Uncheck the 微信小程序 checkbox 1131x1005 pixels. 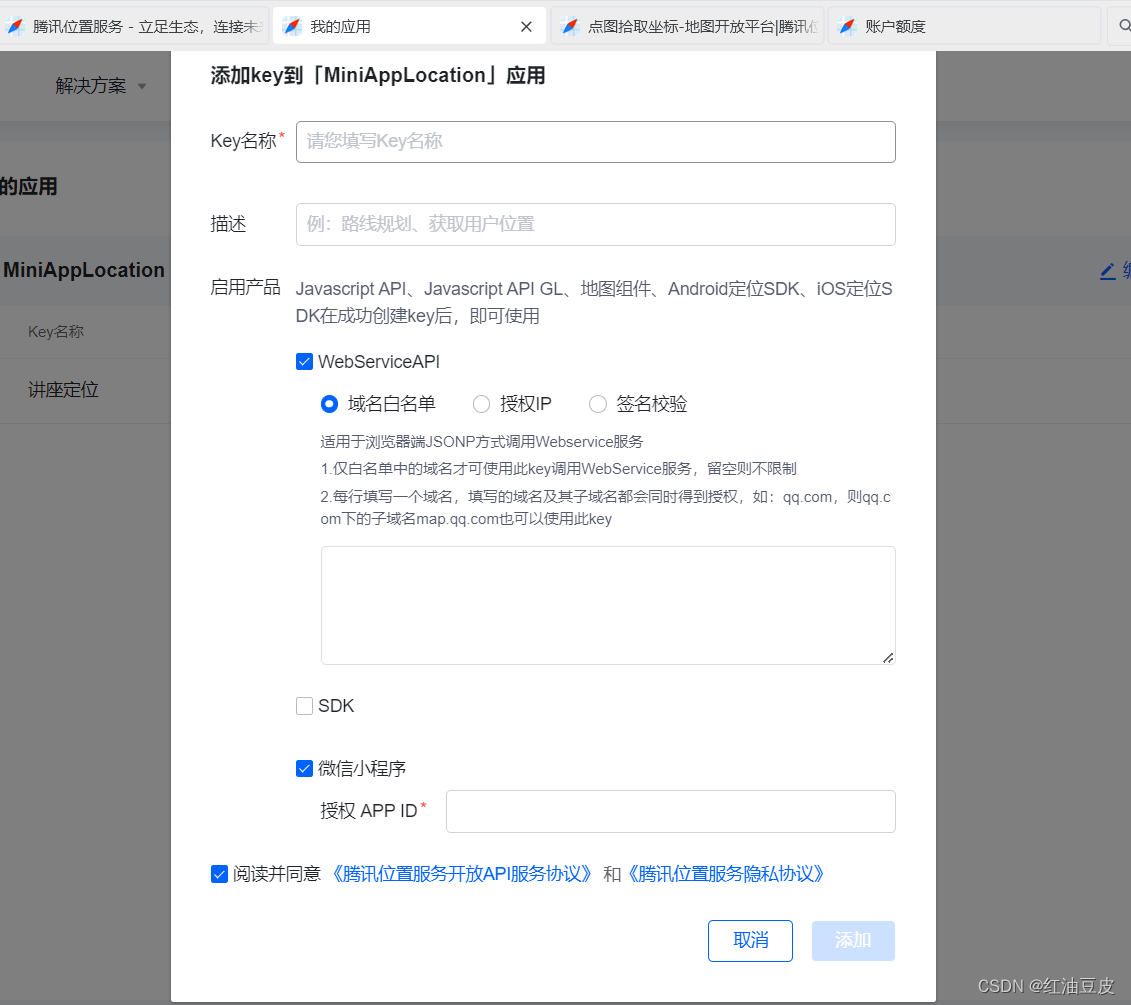(x=304, y=768)
